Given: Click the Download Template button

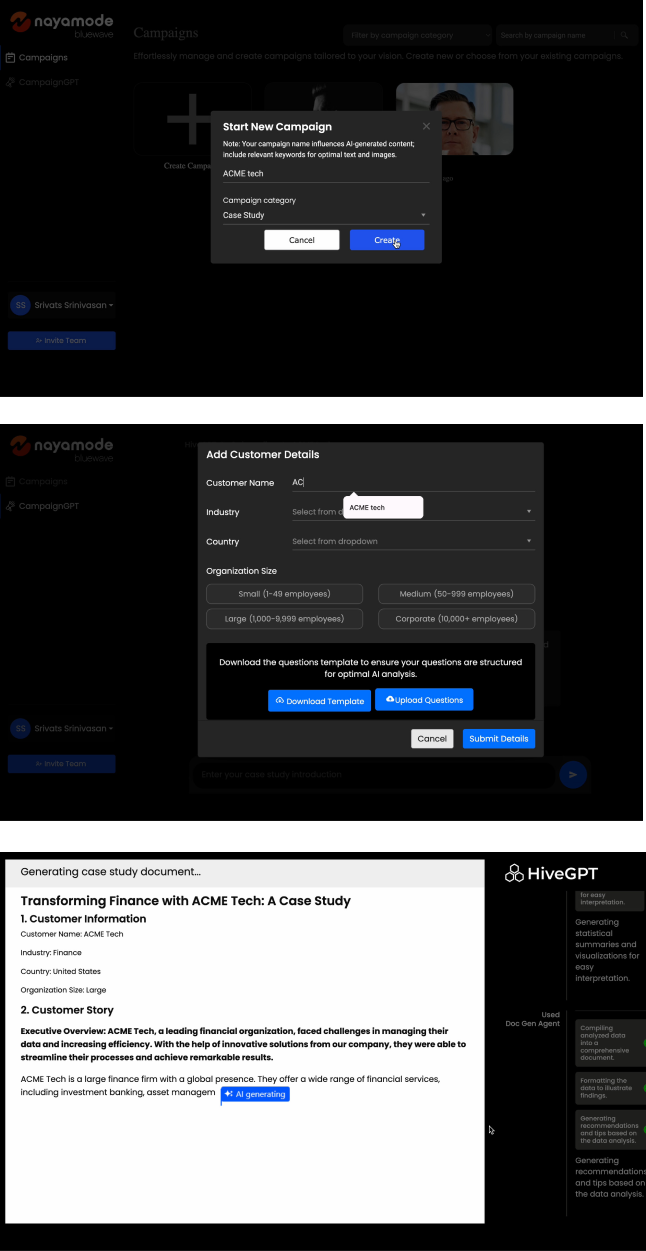Looking at the screenshot, I should pyautogui.click(x=319, y=701).
